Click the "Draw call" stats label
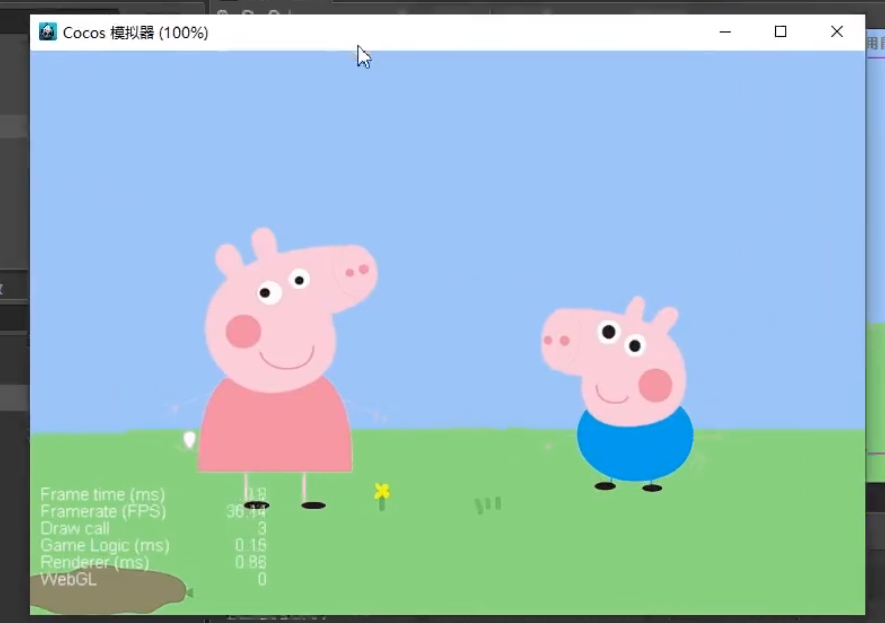Viewport: 885px width, 623px height. tap(75, 528)
